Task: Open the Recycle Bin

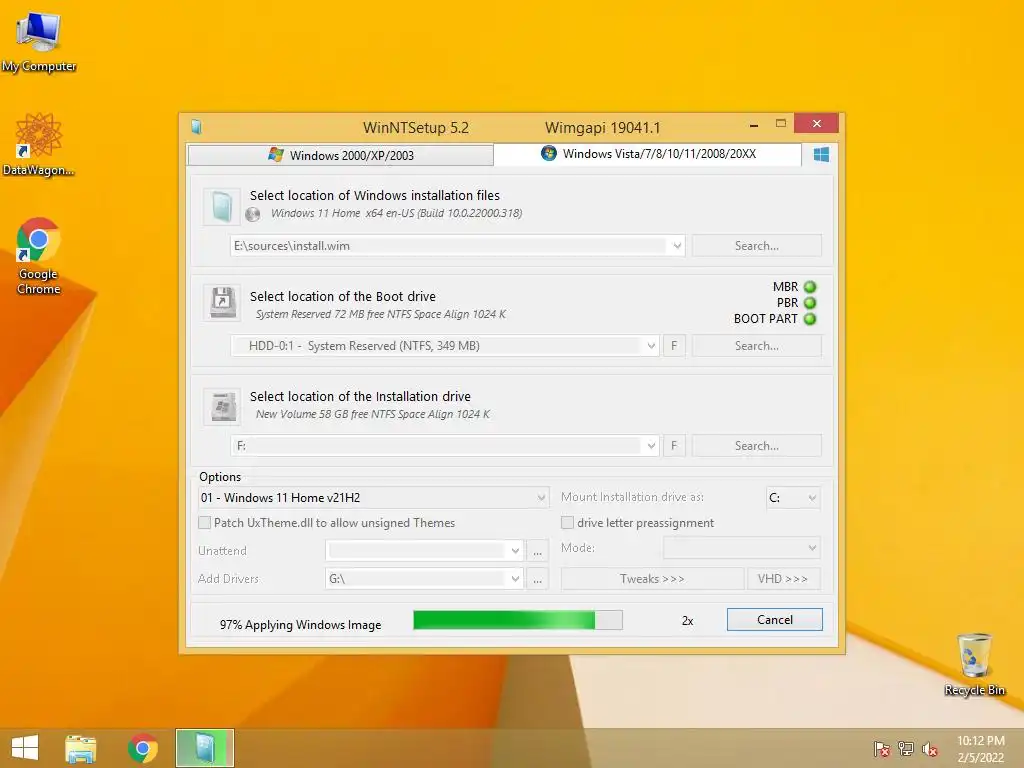Action: 974,664
